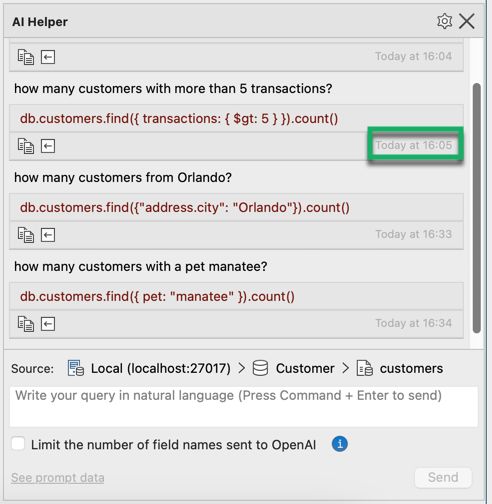492x504 pixels.
Task: Click the Send button
Action: tap(443, 477)
